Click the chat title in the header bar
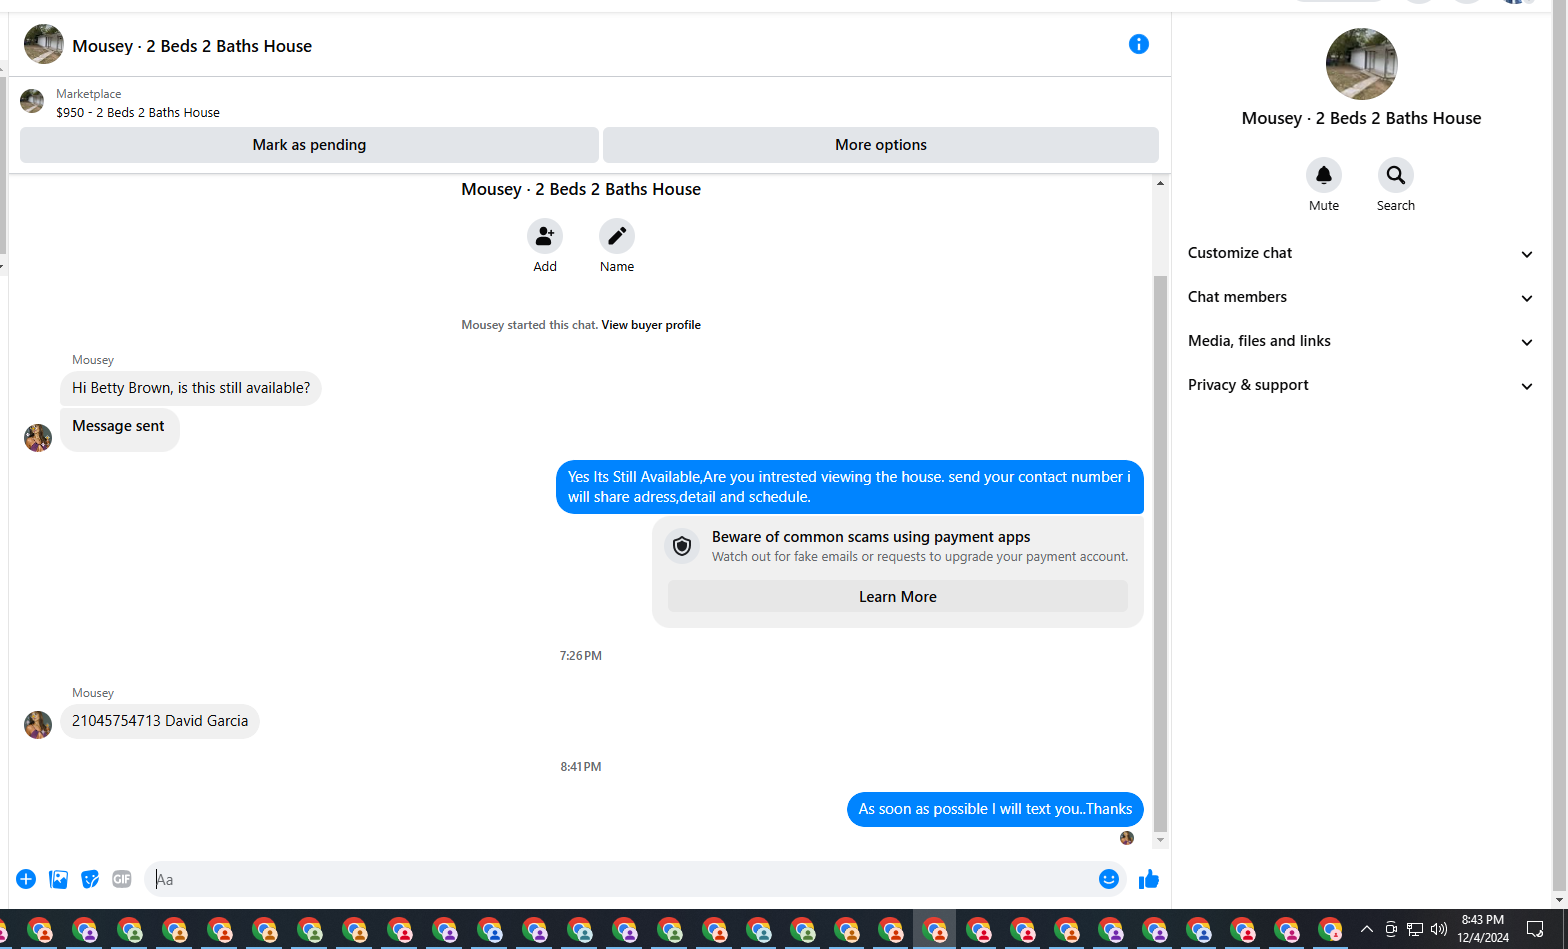Image resolution: width=1568 pixels, height=949 pixels. [192, 46]
